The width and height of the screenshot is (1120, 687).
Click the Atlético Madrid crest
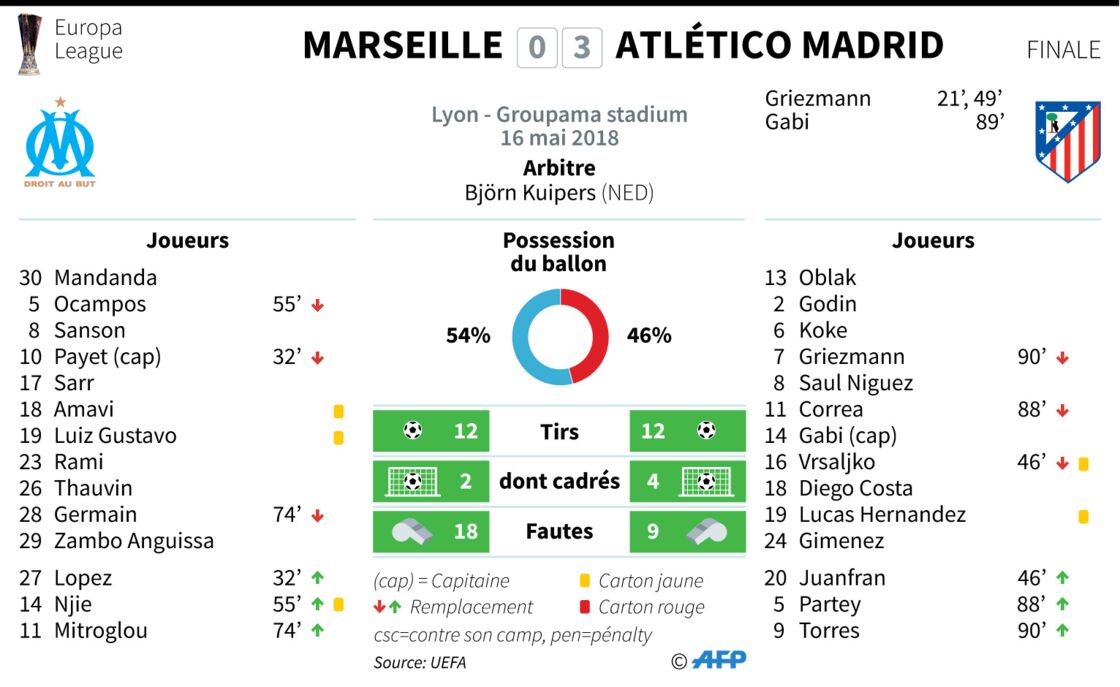coord(1068,141)
